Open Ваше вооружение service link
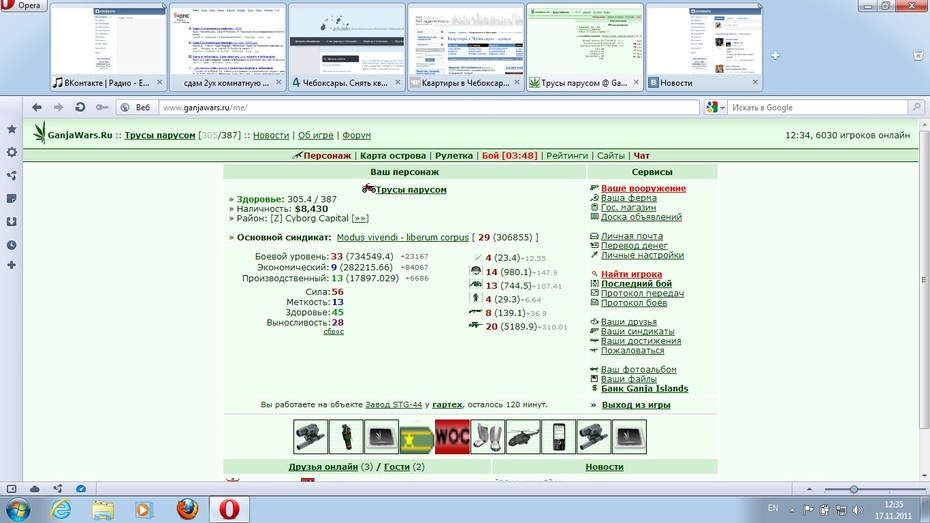Viewport: 930px width, 523px height. [x=644, y=189]
